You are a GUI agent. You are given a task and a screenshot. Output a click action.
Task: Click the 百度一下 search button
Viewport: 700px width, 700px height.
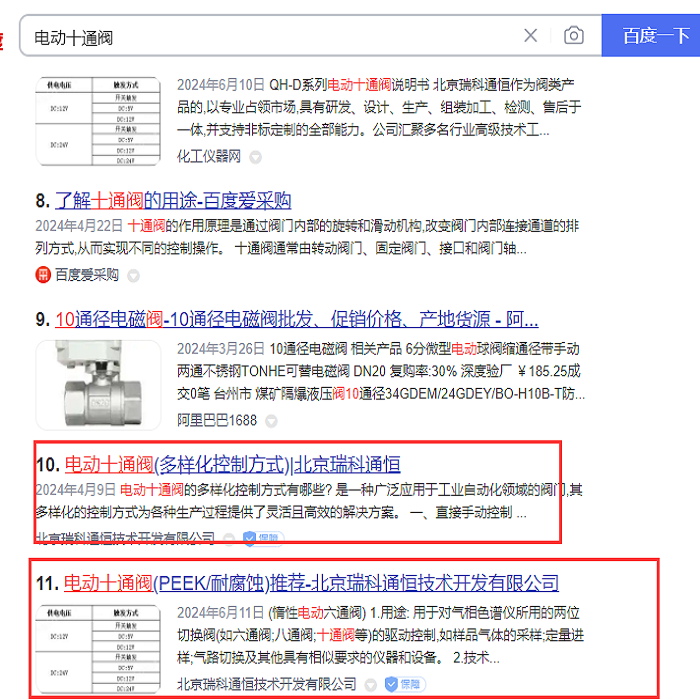click(651, 36)
